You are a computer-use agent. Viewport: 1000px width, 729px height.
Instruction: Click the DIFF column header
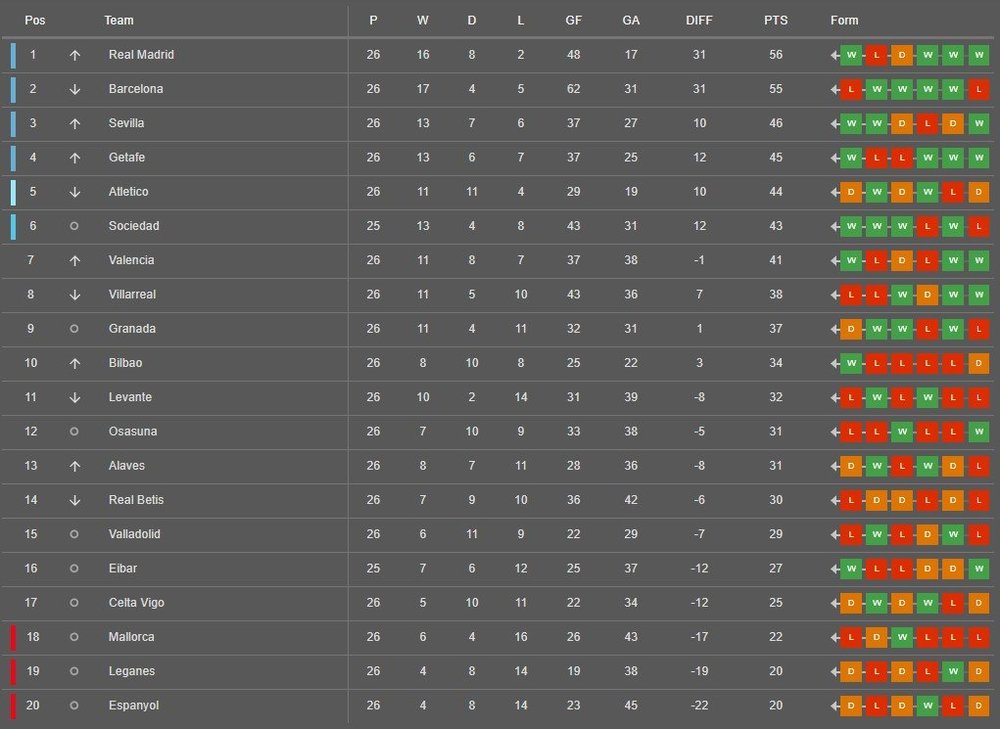point(700,20)
